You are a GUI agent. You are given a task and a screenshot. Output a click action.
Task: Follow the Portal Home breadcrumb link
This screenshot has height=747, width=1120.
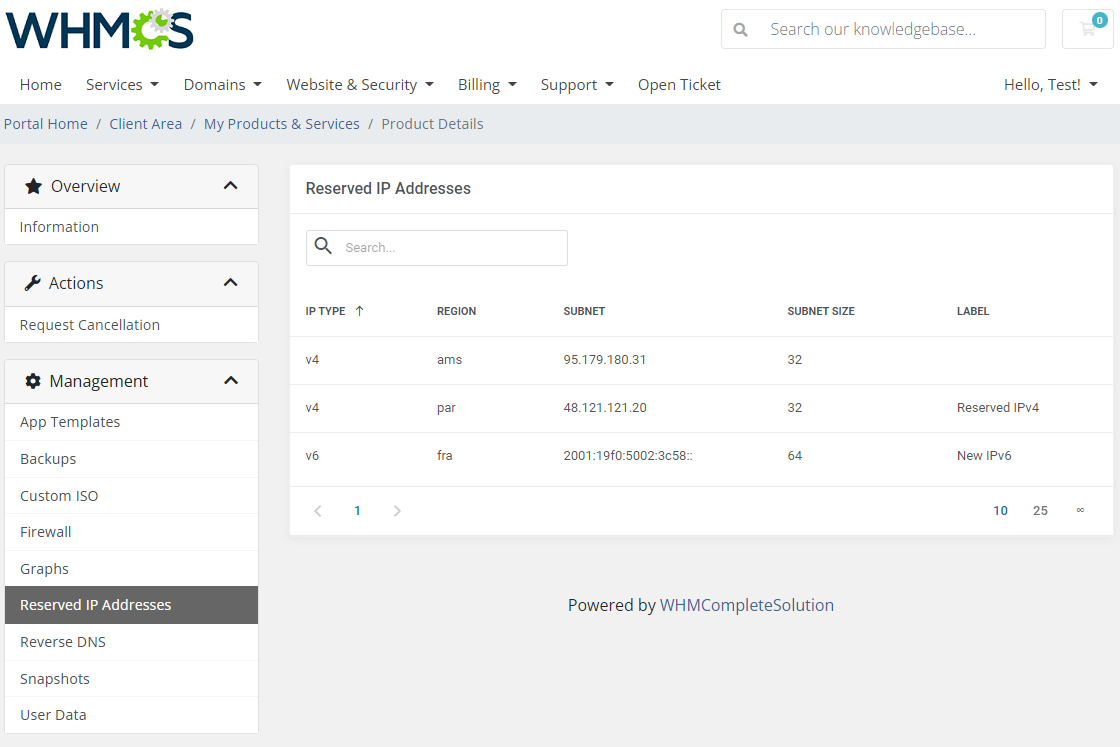[46, 124]
